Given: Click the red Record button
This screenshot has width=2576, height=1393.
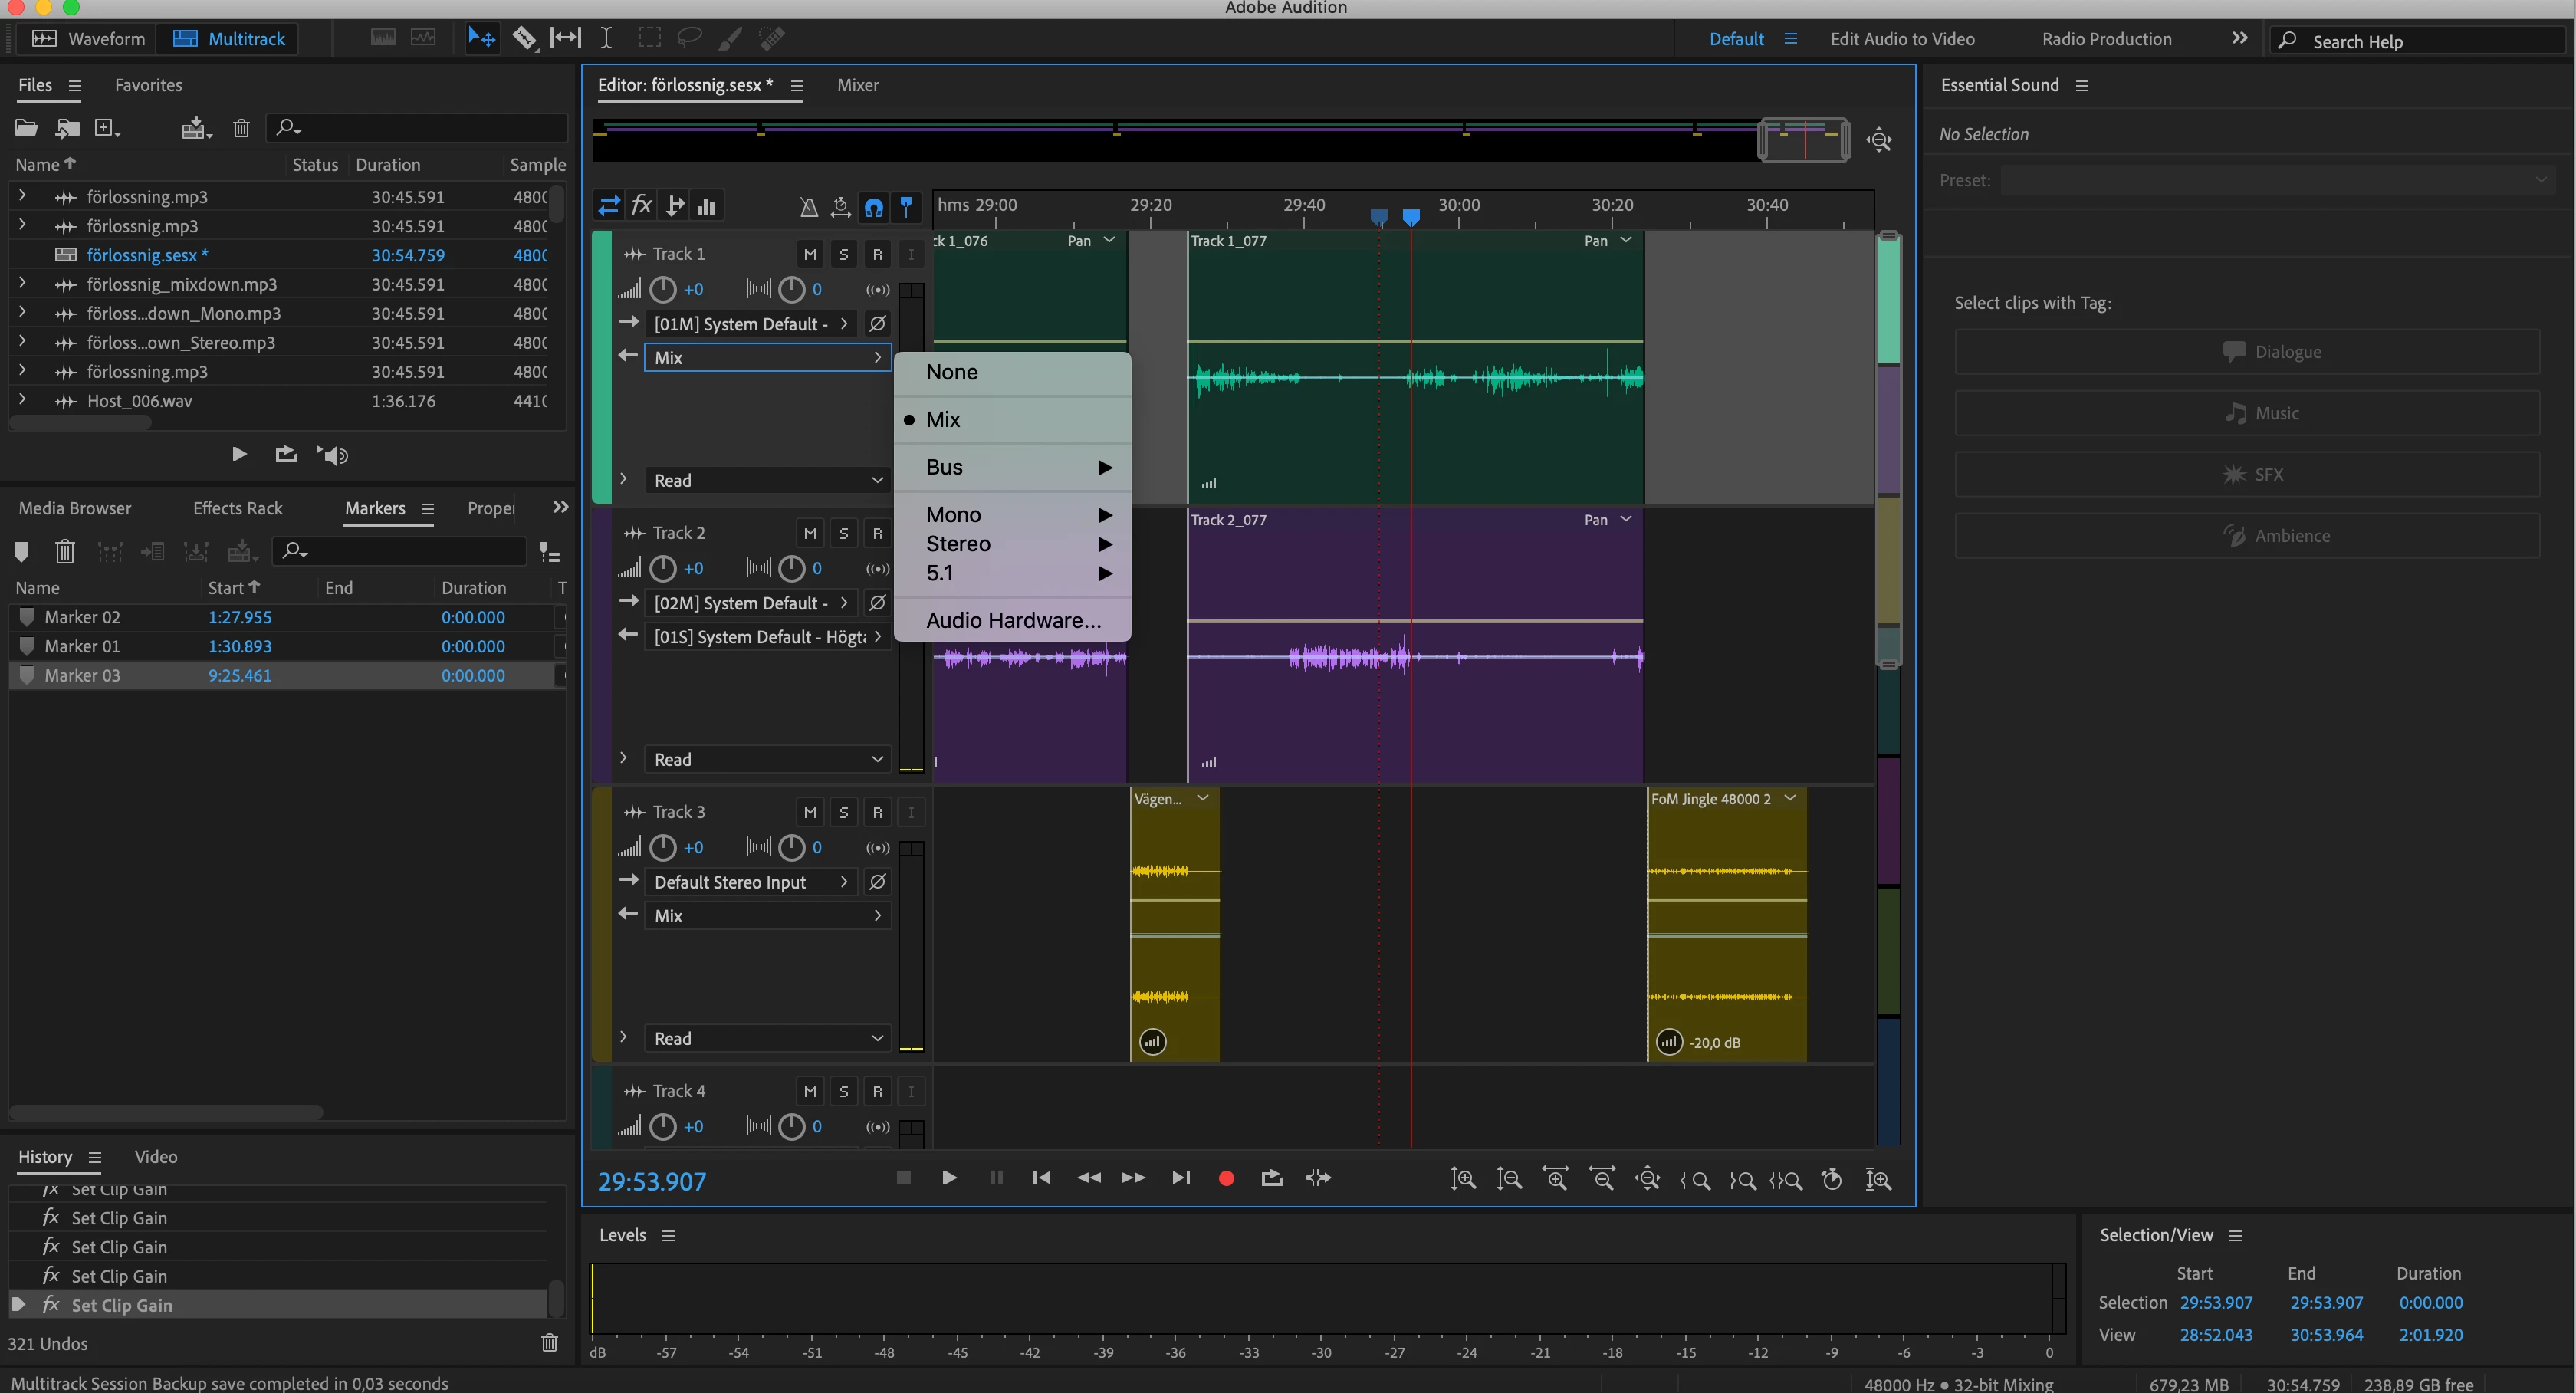Looking at the screenshot, I should click(1226, 1178).
